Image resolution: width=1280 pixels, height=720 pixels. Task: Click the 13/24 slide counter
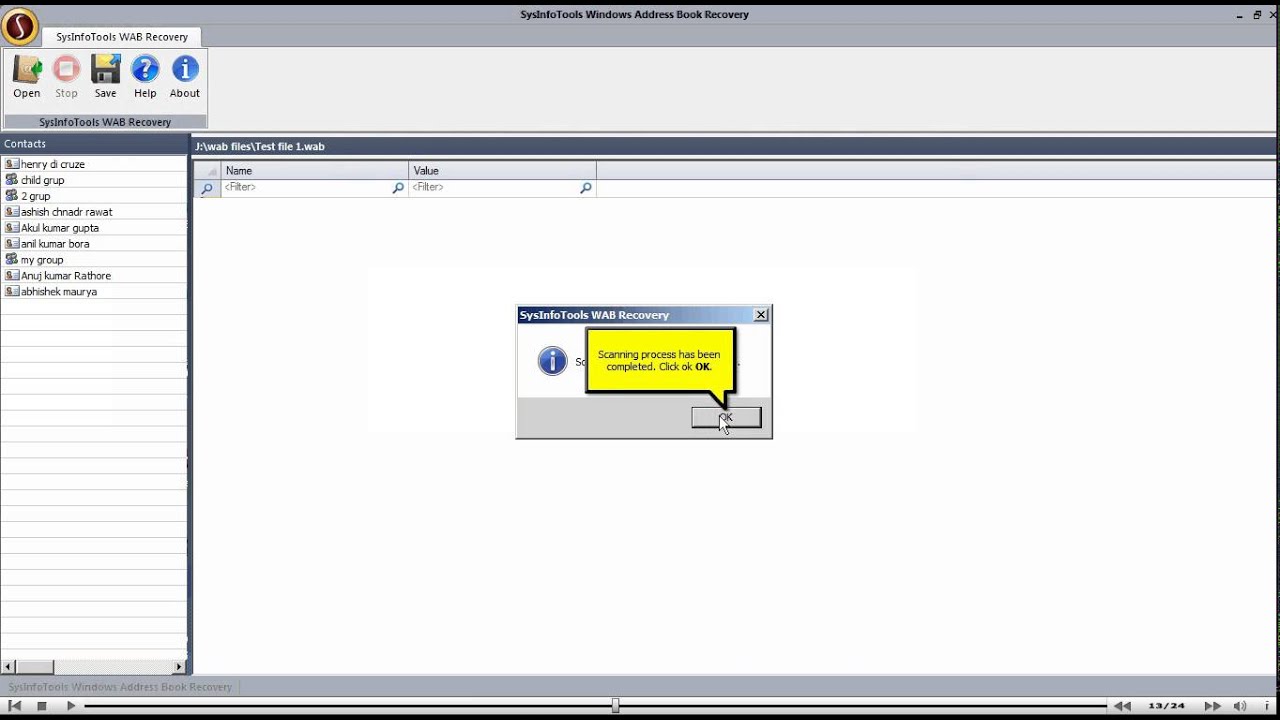[1166, 706]
